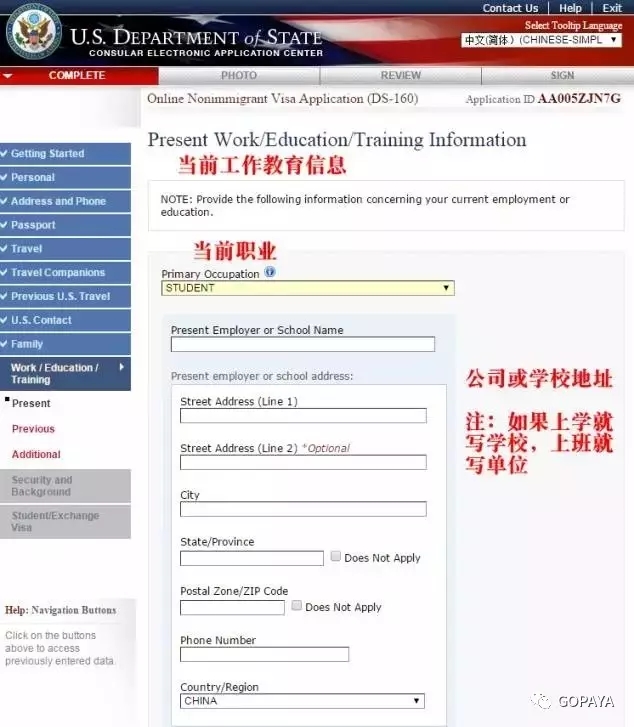This screenshot has height=727, width=634.
Task: Open the Getting Started section
Action: click(x=65, y=153)
